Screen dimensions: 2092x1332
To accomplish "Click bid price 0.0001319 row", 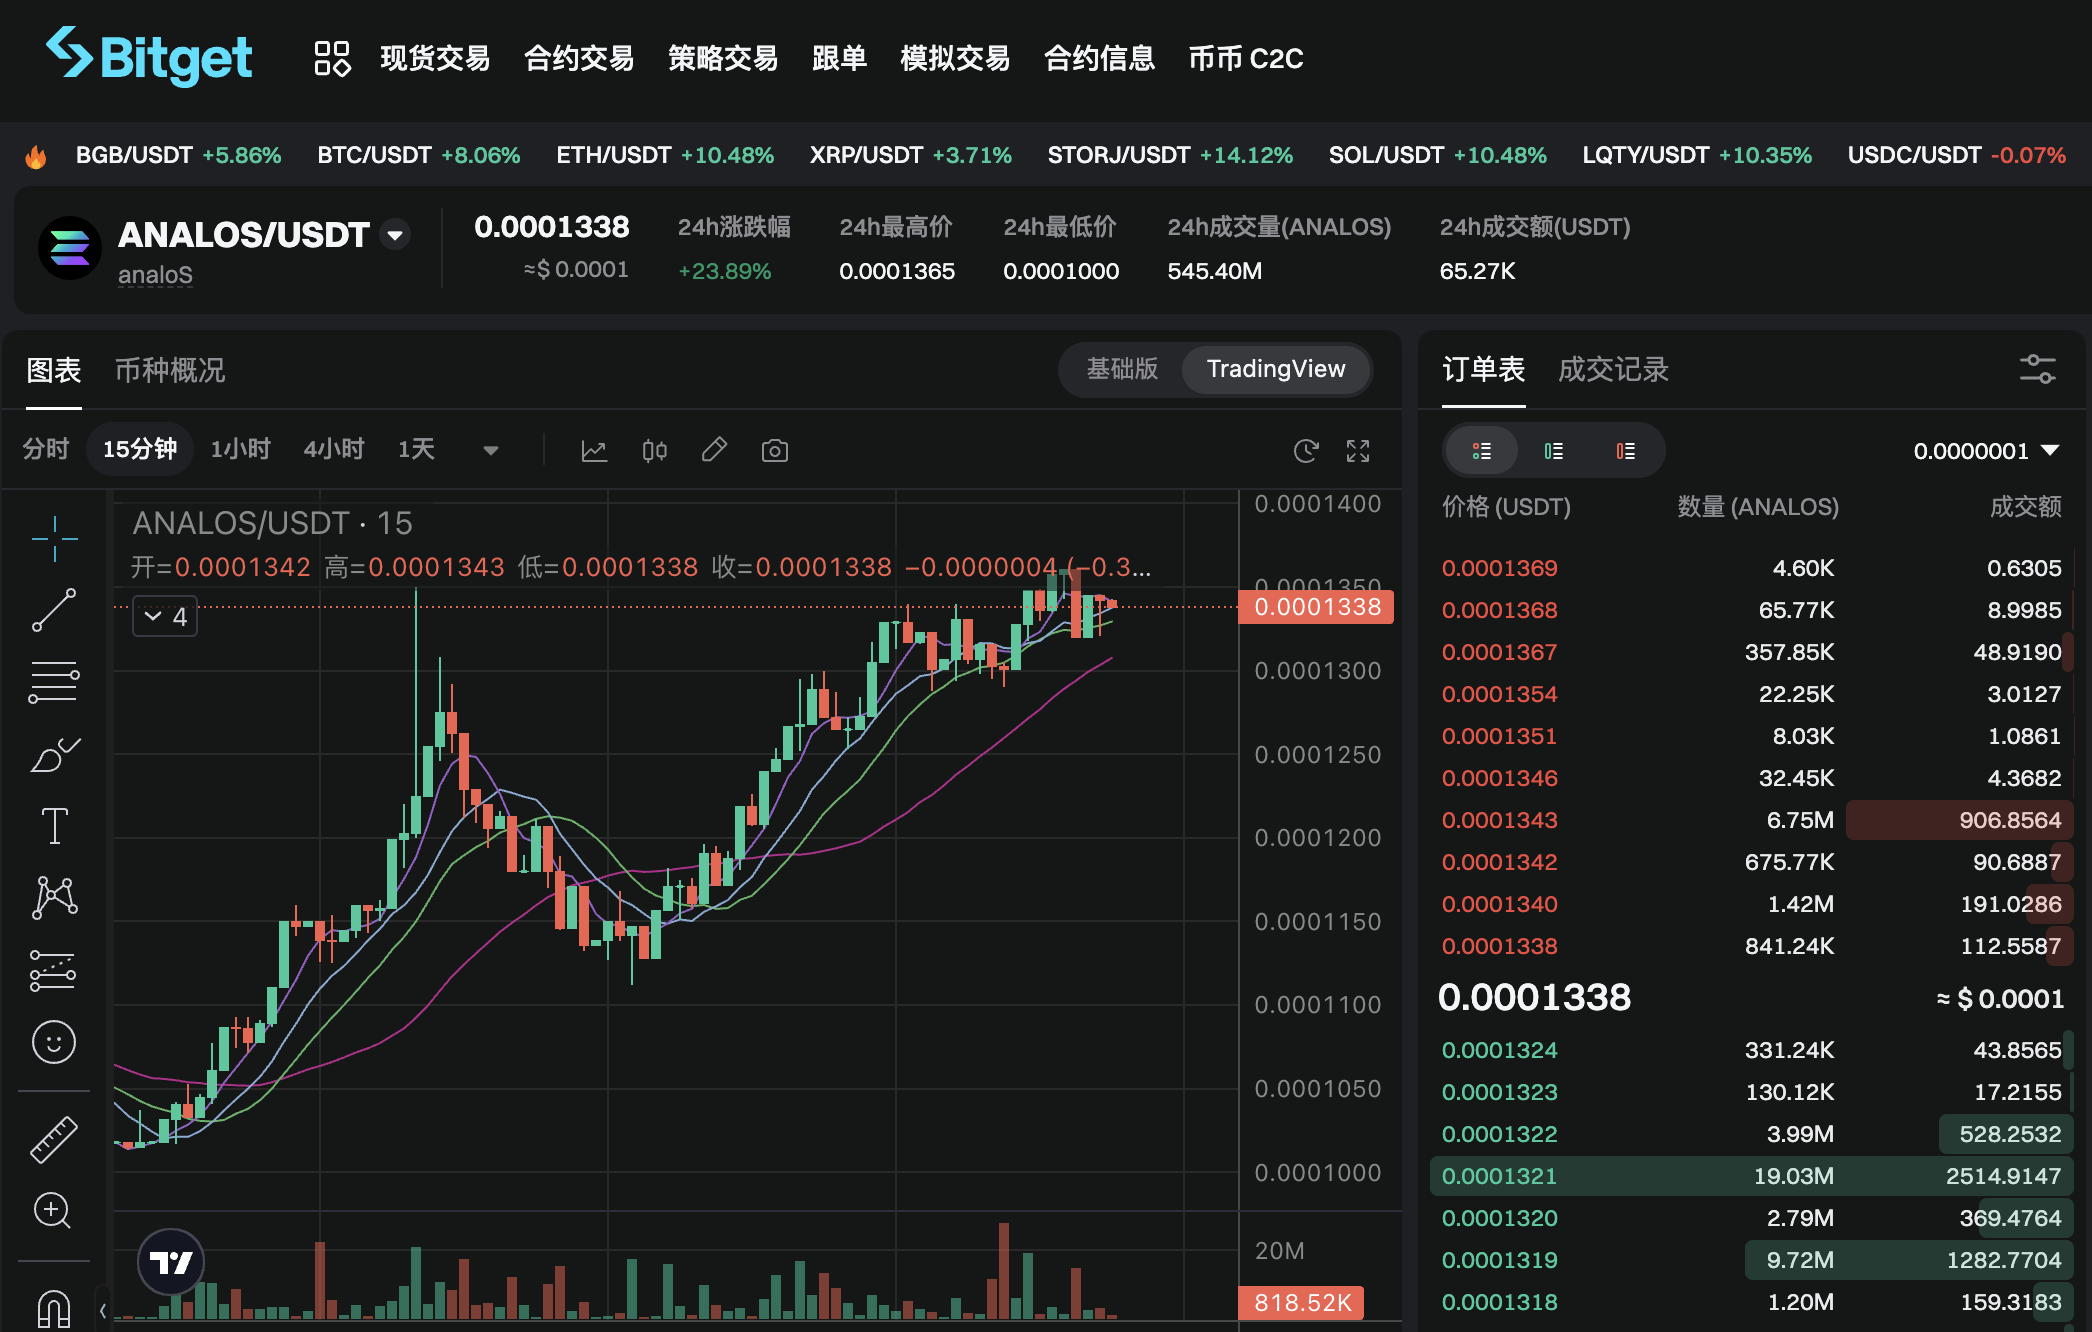I will (x=1752, y=1260).
